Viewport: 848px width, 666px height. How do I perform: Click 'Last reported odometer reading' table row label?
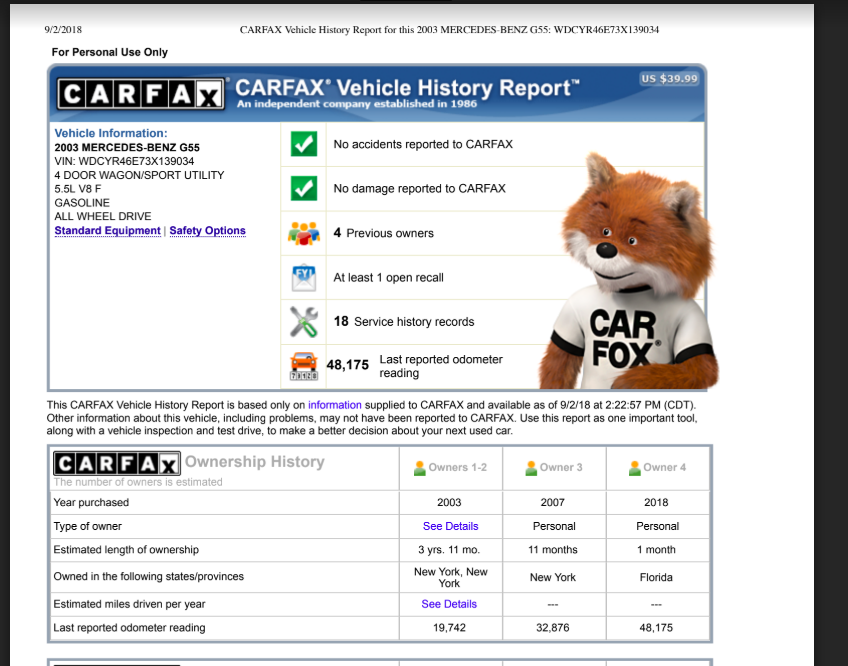129,628
